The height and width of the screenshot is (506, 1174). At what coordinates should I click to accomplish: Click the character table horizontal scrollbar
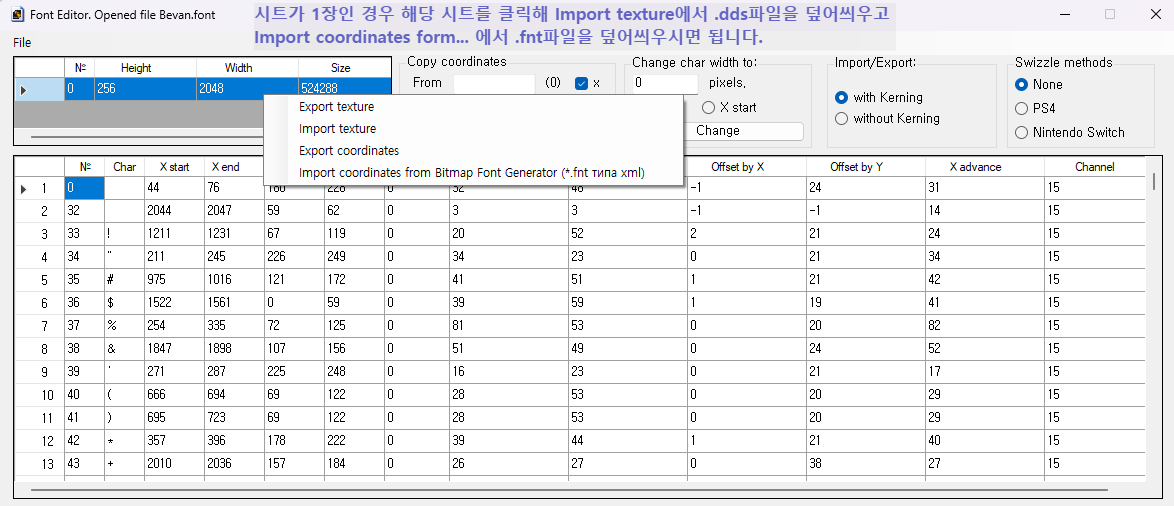[x=569, y=490]
